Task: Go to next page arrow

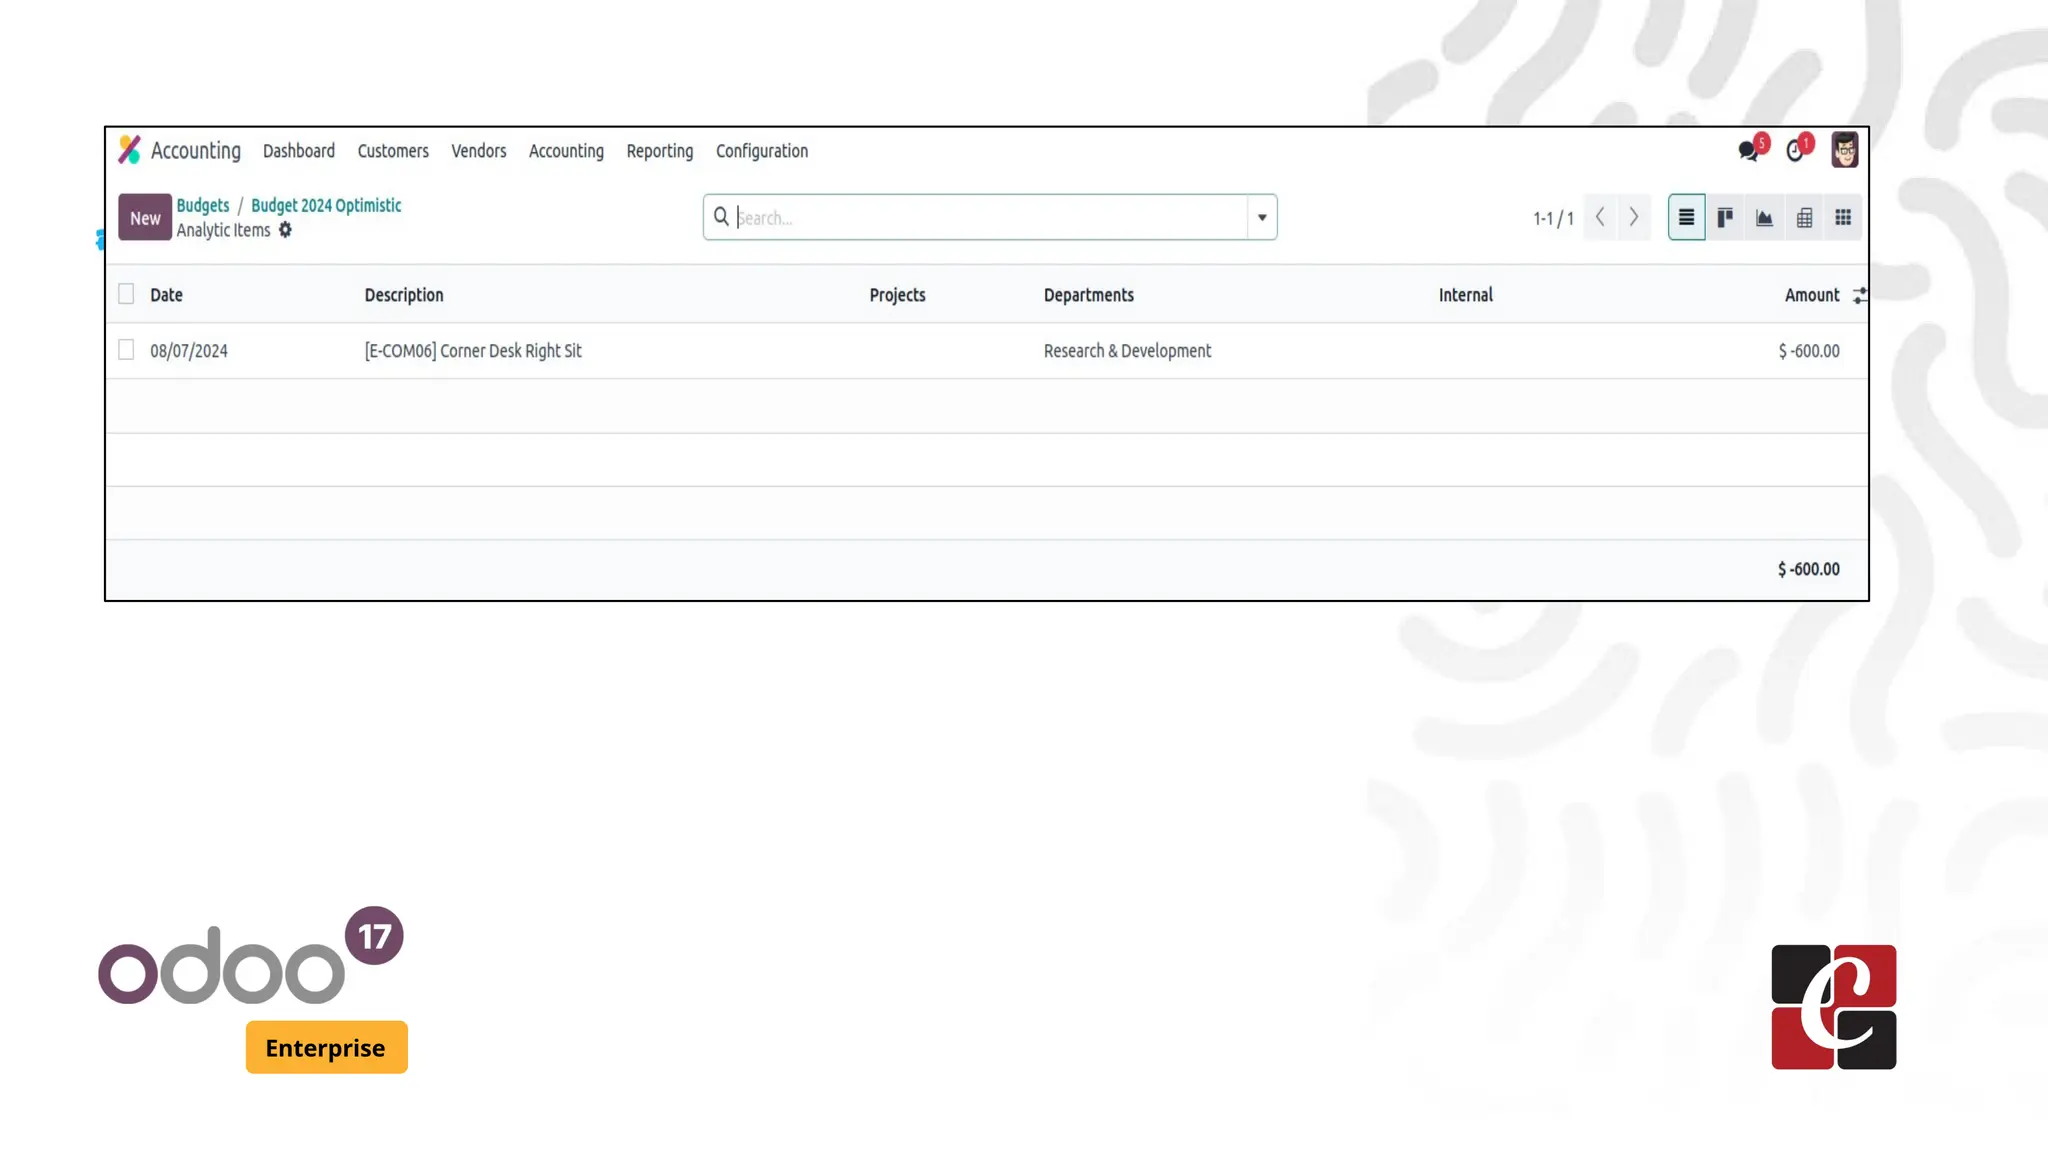Action: coord(1634,217)
